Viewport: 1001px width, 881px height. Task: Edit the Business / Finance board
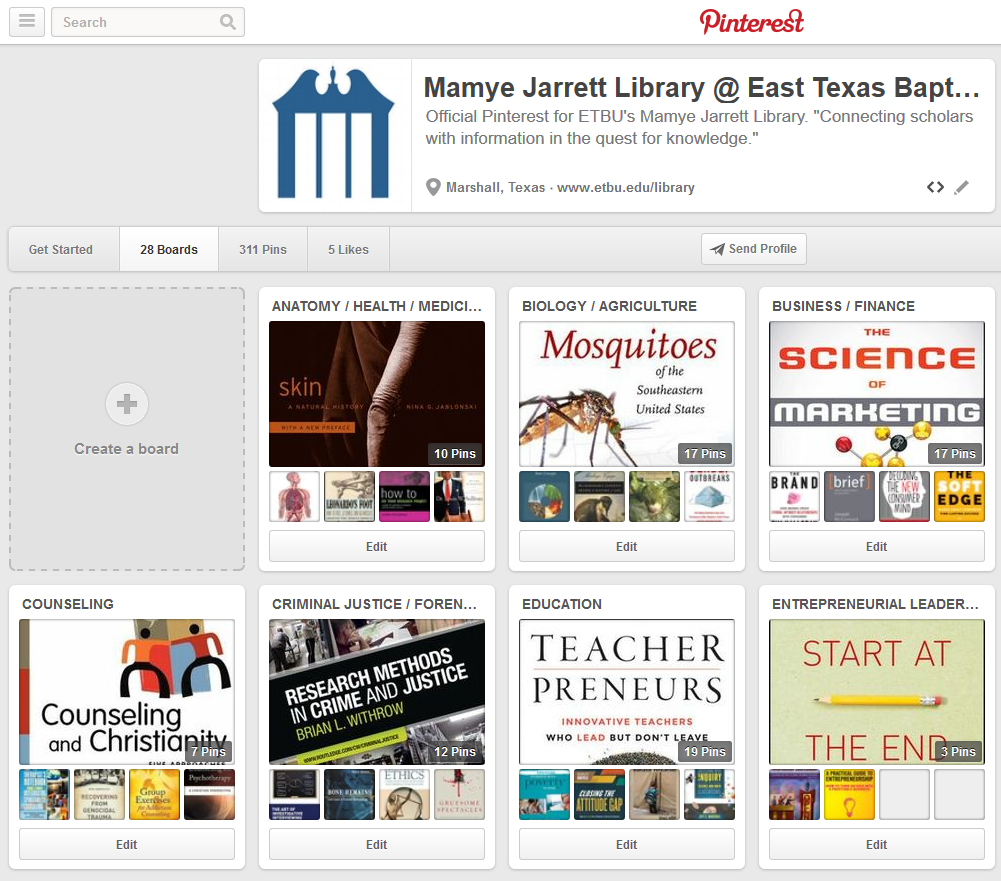point(877,546)
